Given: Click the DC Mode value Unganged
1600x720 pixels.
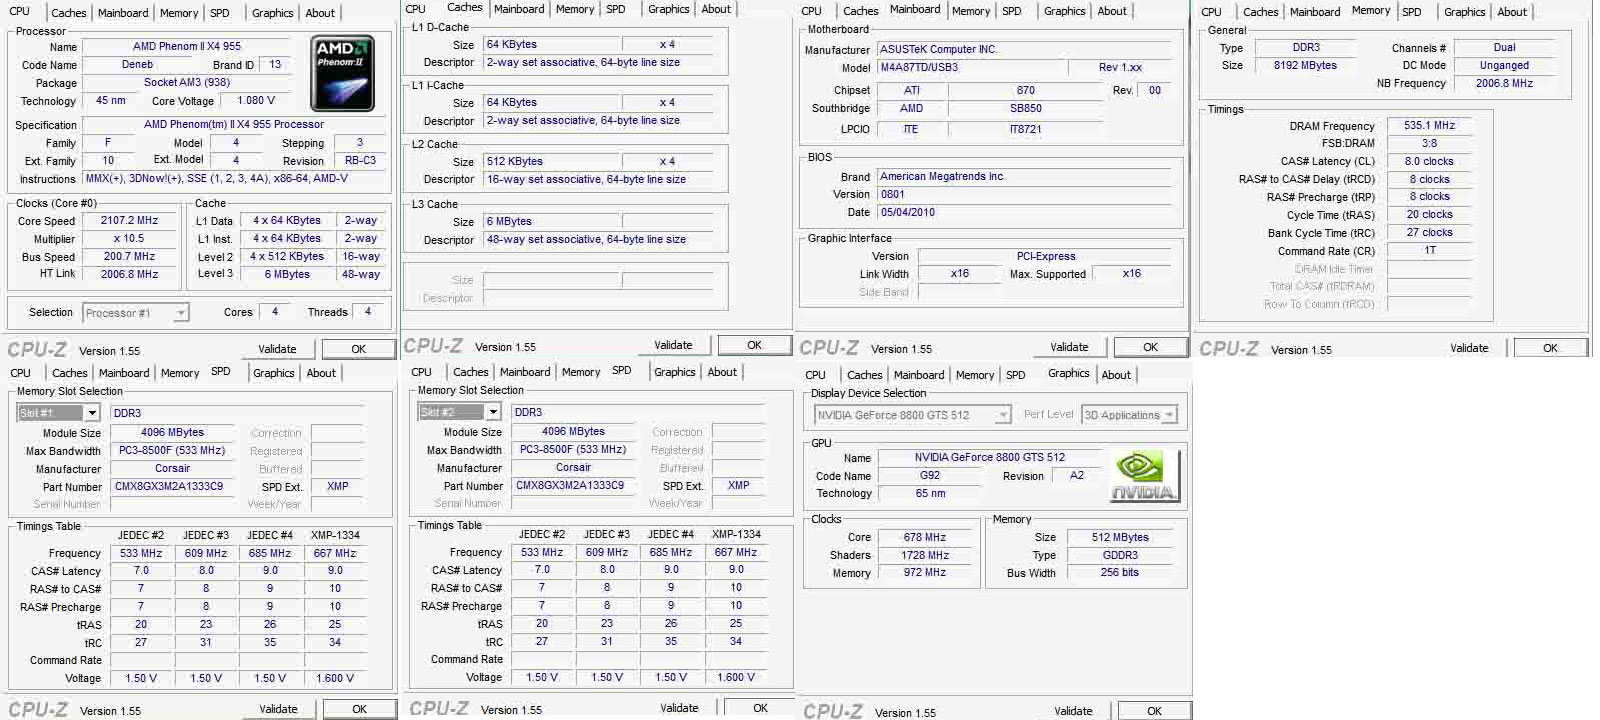Looking at the screenshot, I should 1505,66.
